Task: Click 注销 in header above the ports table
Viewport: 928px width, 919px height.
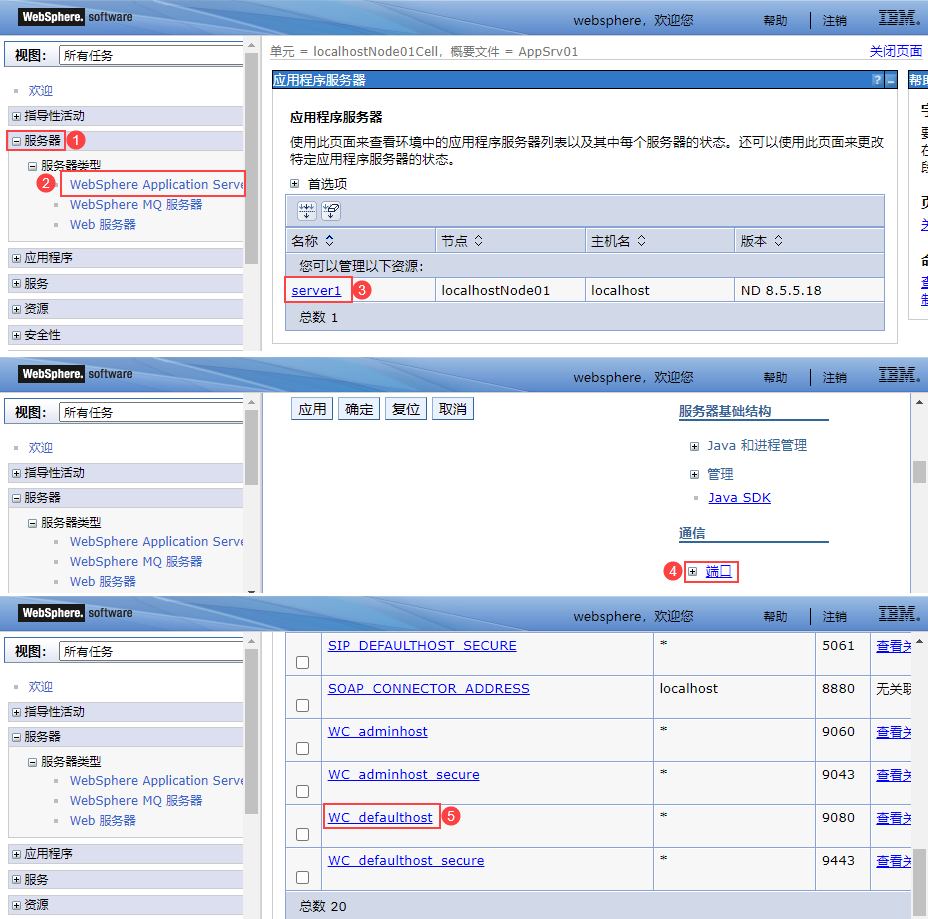Action: 834,617
